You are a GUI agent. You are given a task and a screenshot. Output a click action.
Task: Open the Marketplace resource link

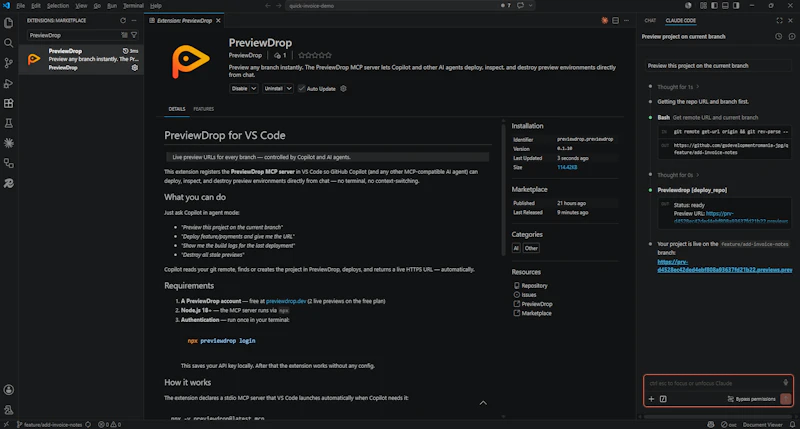click(x=536, y=313)
